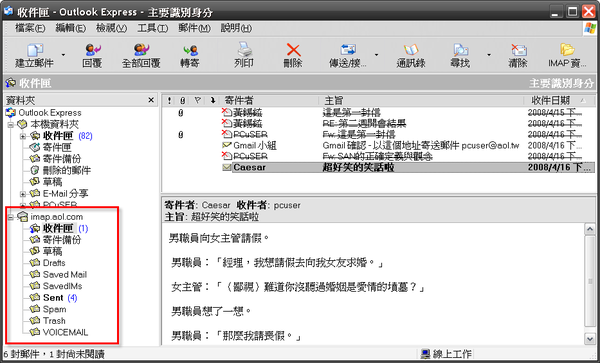The image size is (600, 363).
Task: Collapse the 本機資料夾 tree node
Action: pos(11,125)
